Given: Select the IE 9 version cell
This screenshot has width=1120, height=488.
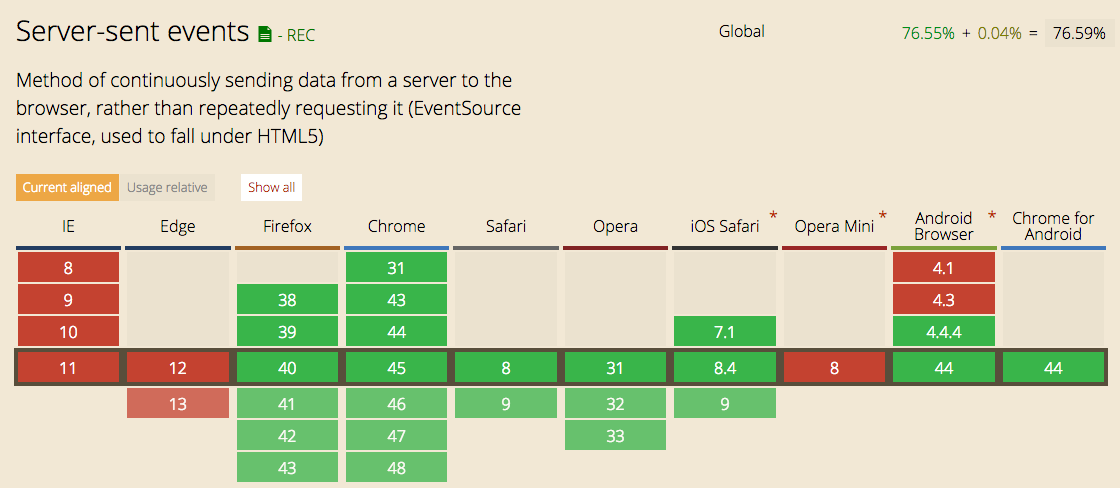Looking at the screenshot, I should tap(68, 300).
